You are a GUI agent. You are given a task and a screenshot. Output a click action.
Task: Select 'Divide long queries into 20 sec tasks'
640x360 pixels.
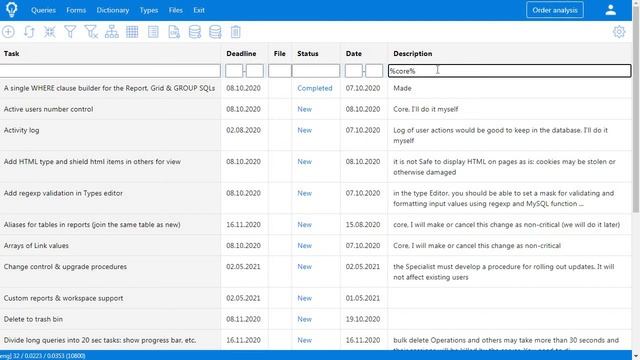pyautogui.click(x=100, y=340)
